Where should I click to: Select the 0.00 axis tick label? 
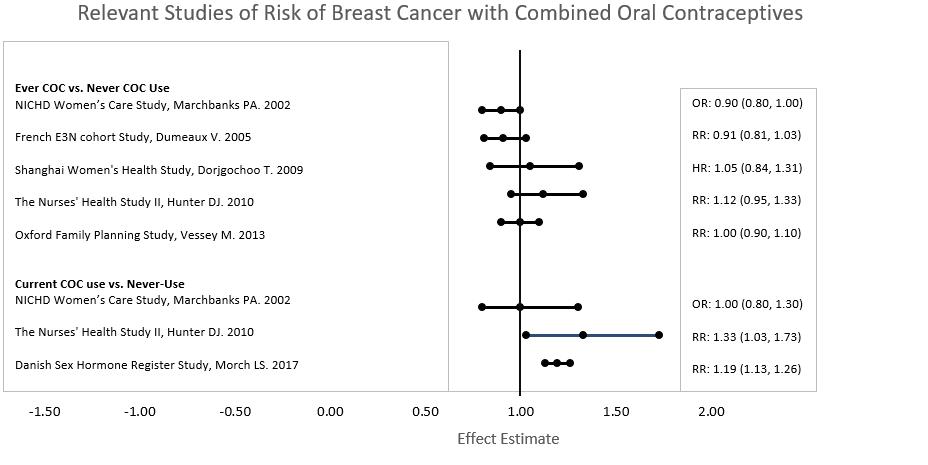[x=330, y=411]
